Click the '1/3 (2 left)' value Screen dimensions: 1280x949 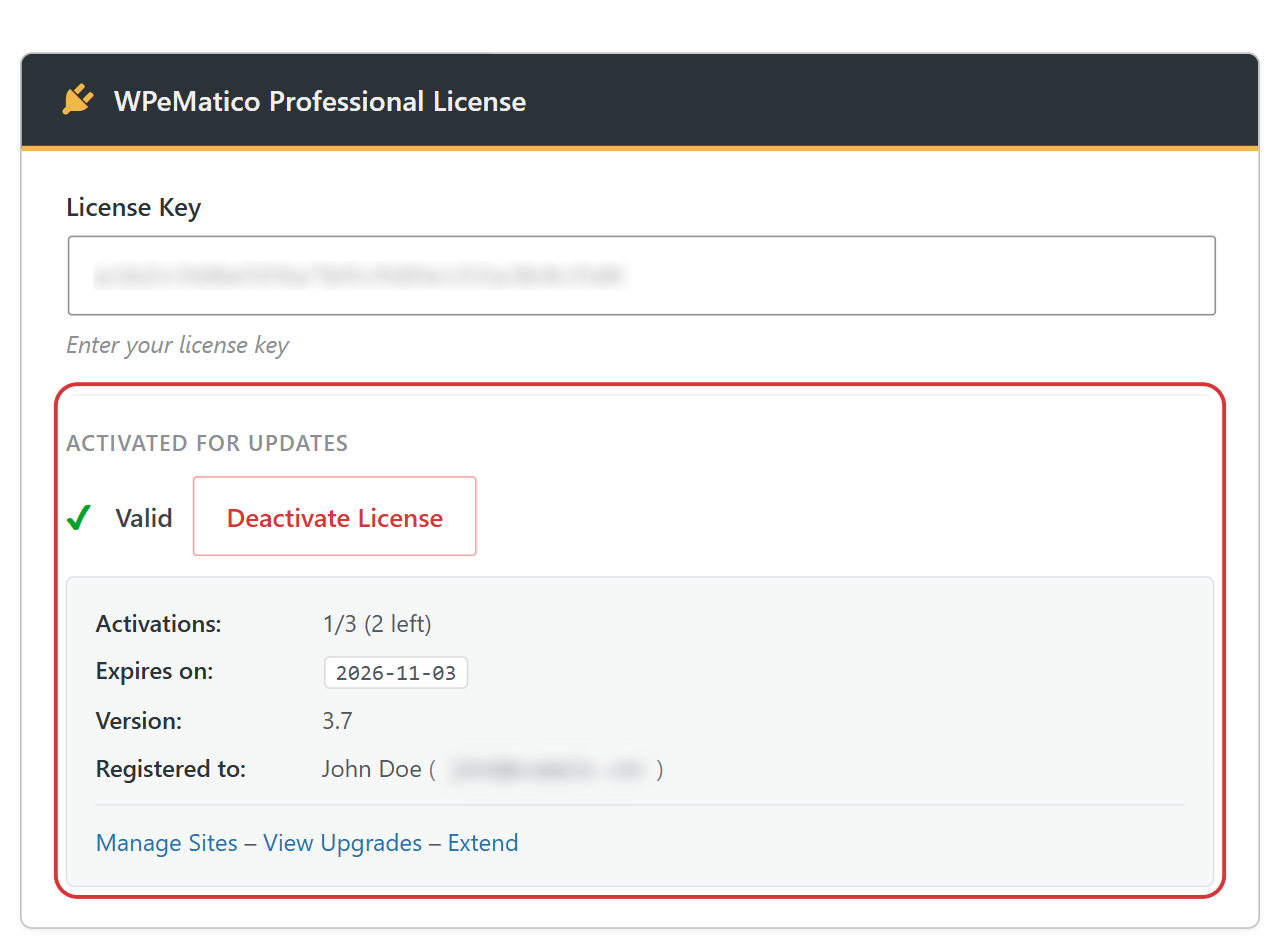click(377, 624)
